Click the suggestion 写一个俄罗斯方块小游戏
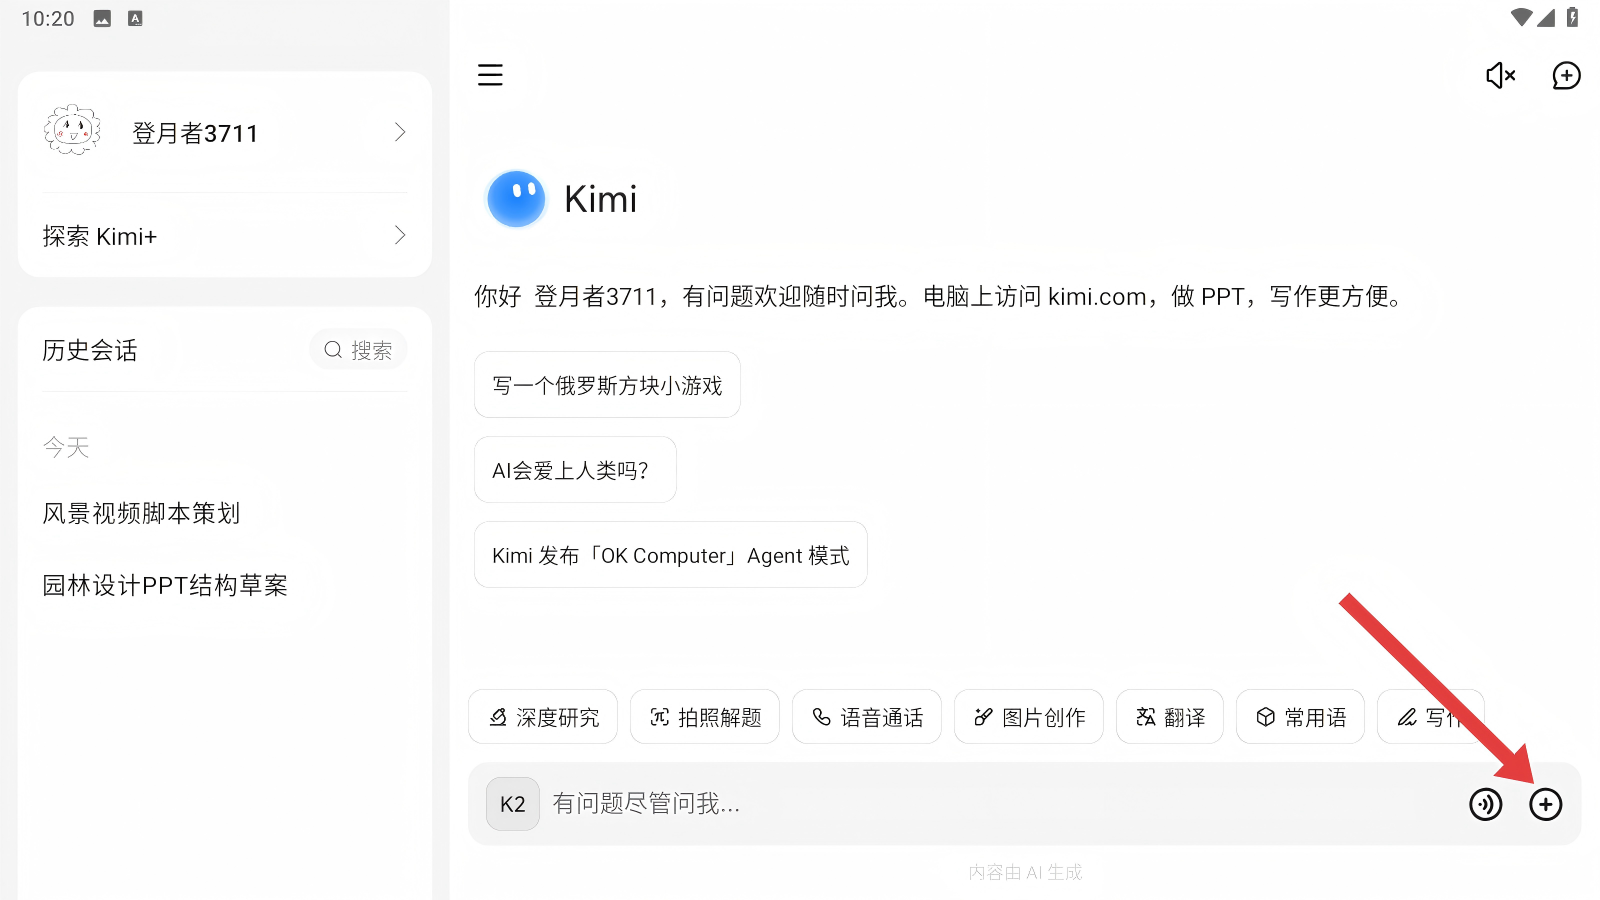 (x=607, y=385)
